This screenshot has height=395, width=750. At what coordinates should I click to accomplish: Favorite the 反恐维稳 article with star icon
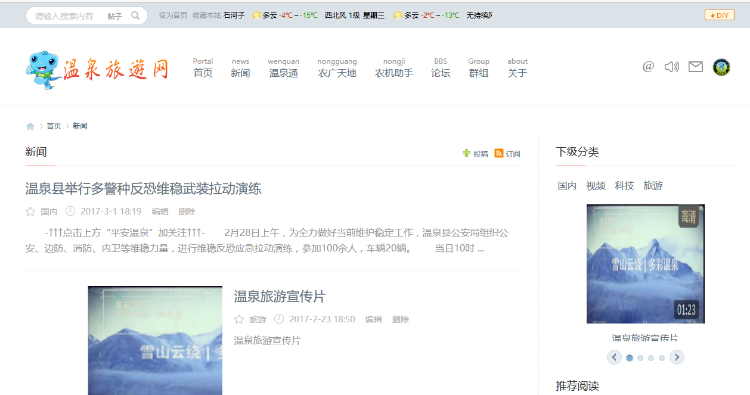click(30, 211)
